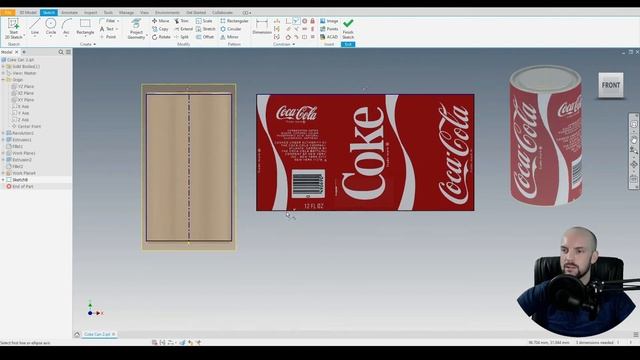Select Center Point in the browser
Screen dimensions: 640x360
pyautogui.click(x=26, y=127)
